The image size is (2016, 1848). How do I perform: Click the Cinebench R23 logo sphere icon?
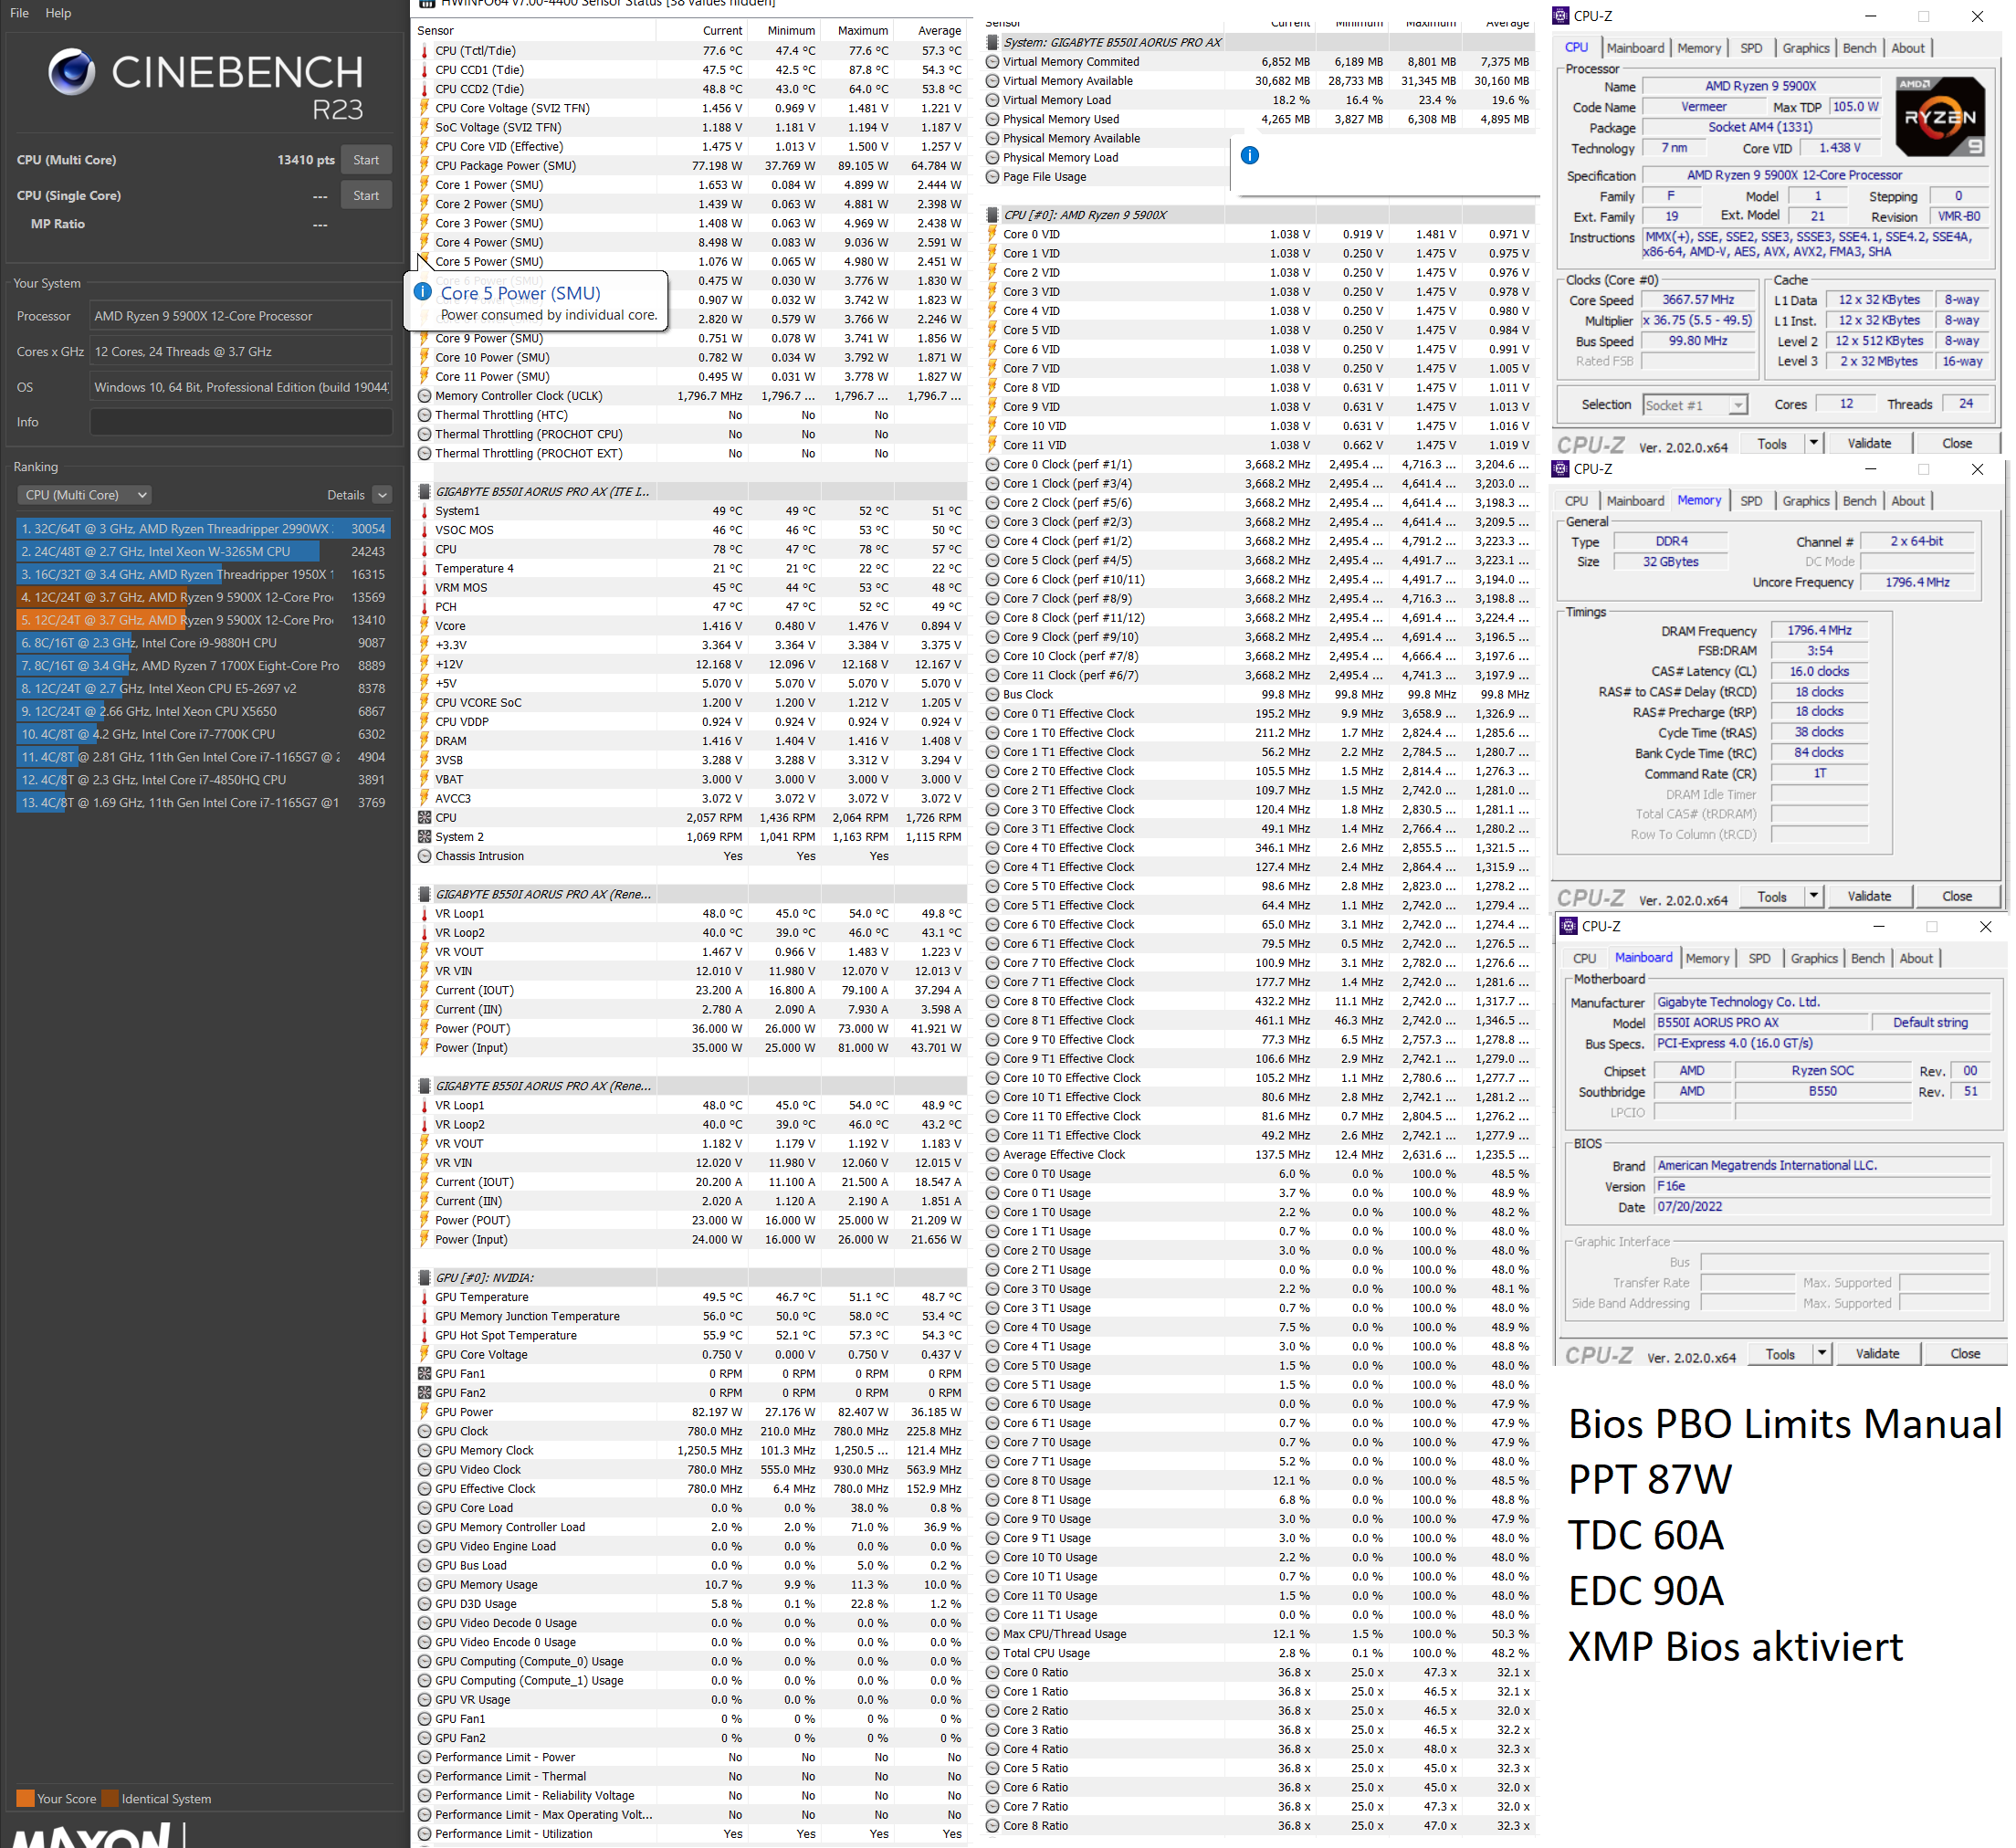click(x=72, y=72)
